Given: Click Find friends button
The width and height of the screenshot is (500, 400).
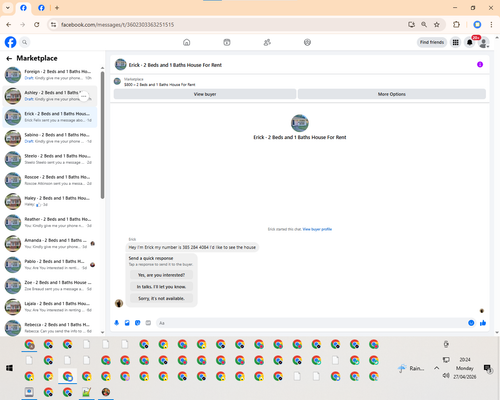Looking at the screenshot, I should point(432,42).
